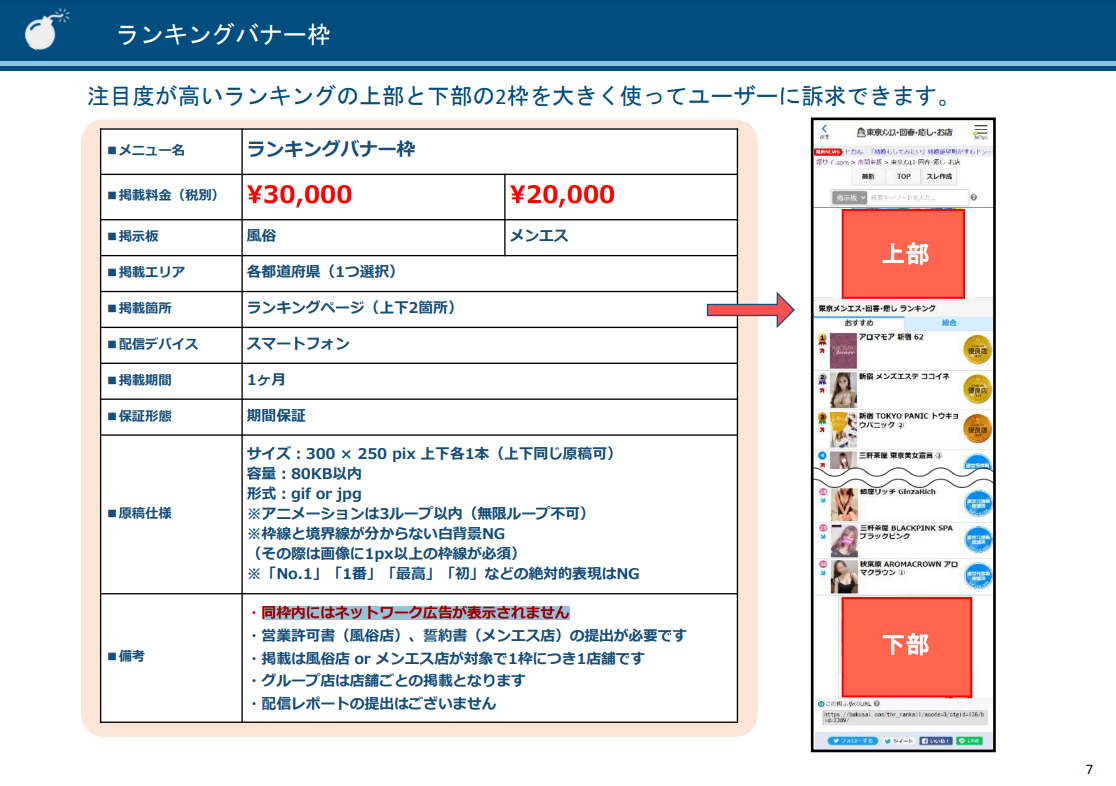Viewport: 1116px width, 786px height.
Task: Click the blue badge on BLACKPINK SPA row
Action: click(x=978, y=540)
